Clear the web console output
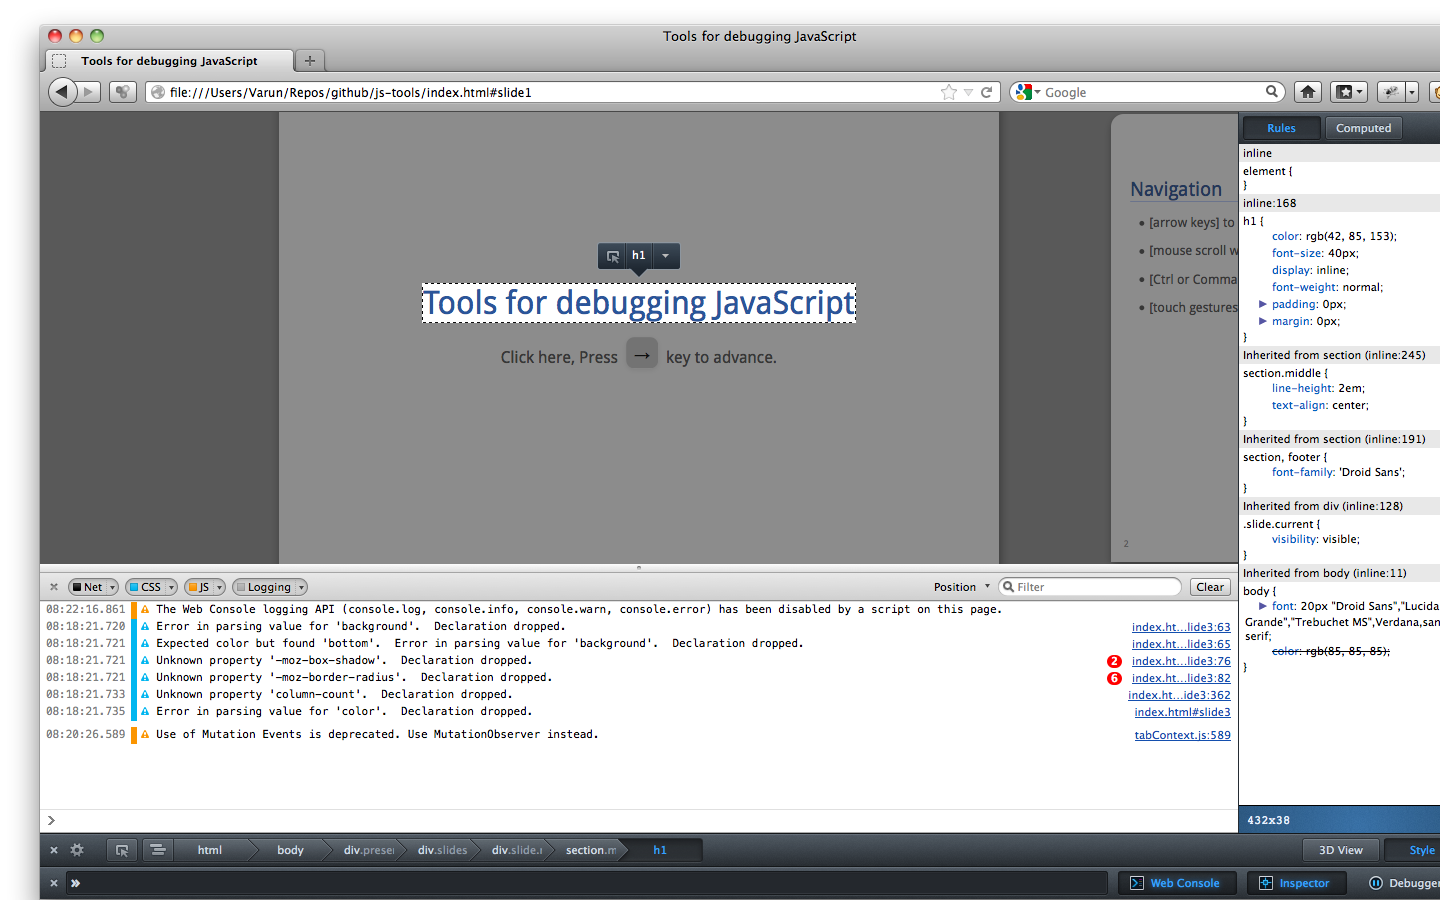Screen dimensions: 1440x900 [x=1210, y=587]
